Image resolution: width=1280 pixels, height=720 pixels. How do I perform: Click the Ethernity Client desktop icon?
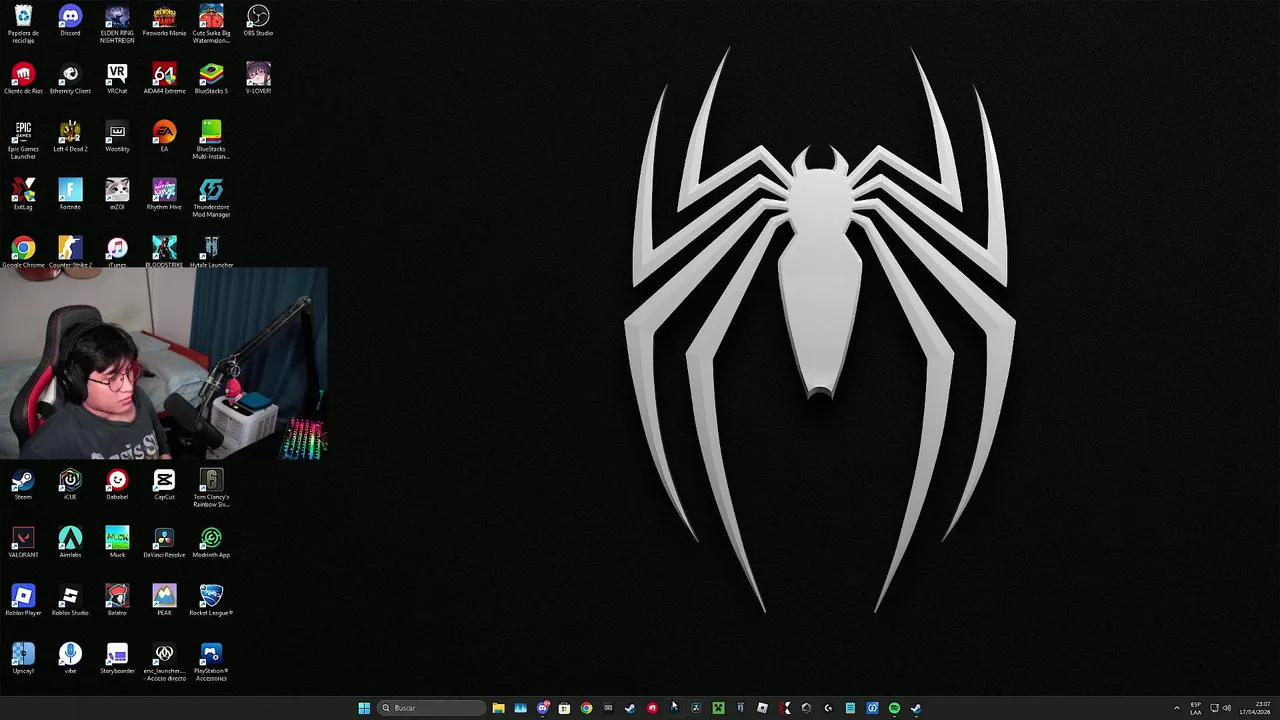coord(70,79)
